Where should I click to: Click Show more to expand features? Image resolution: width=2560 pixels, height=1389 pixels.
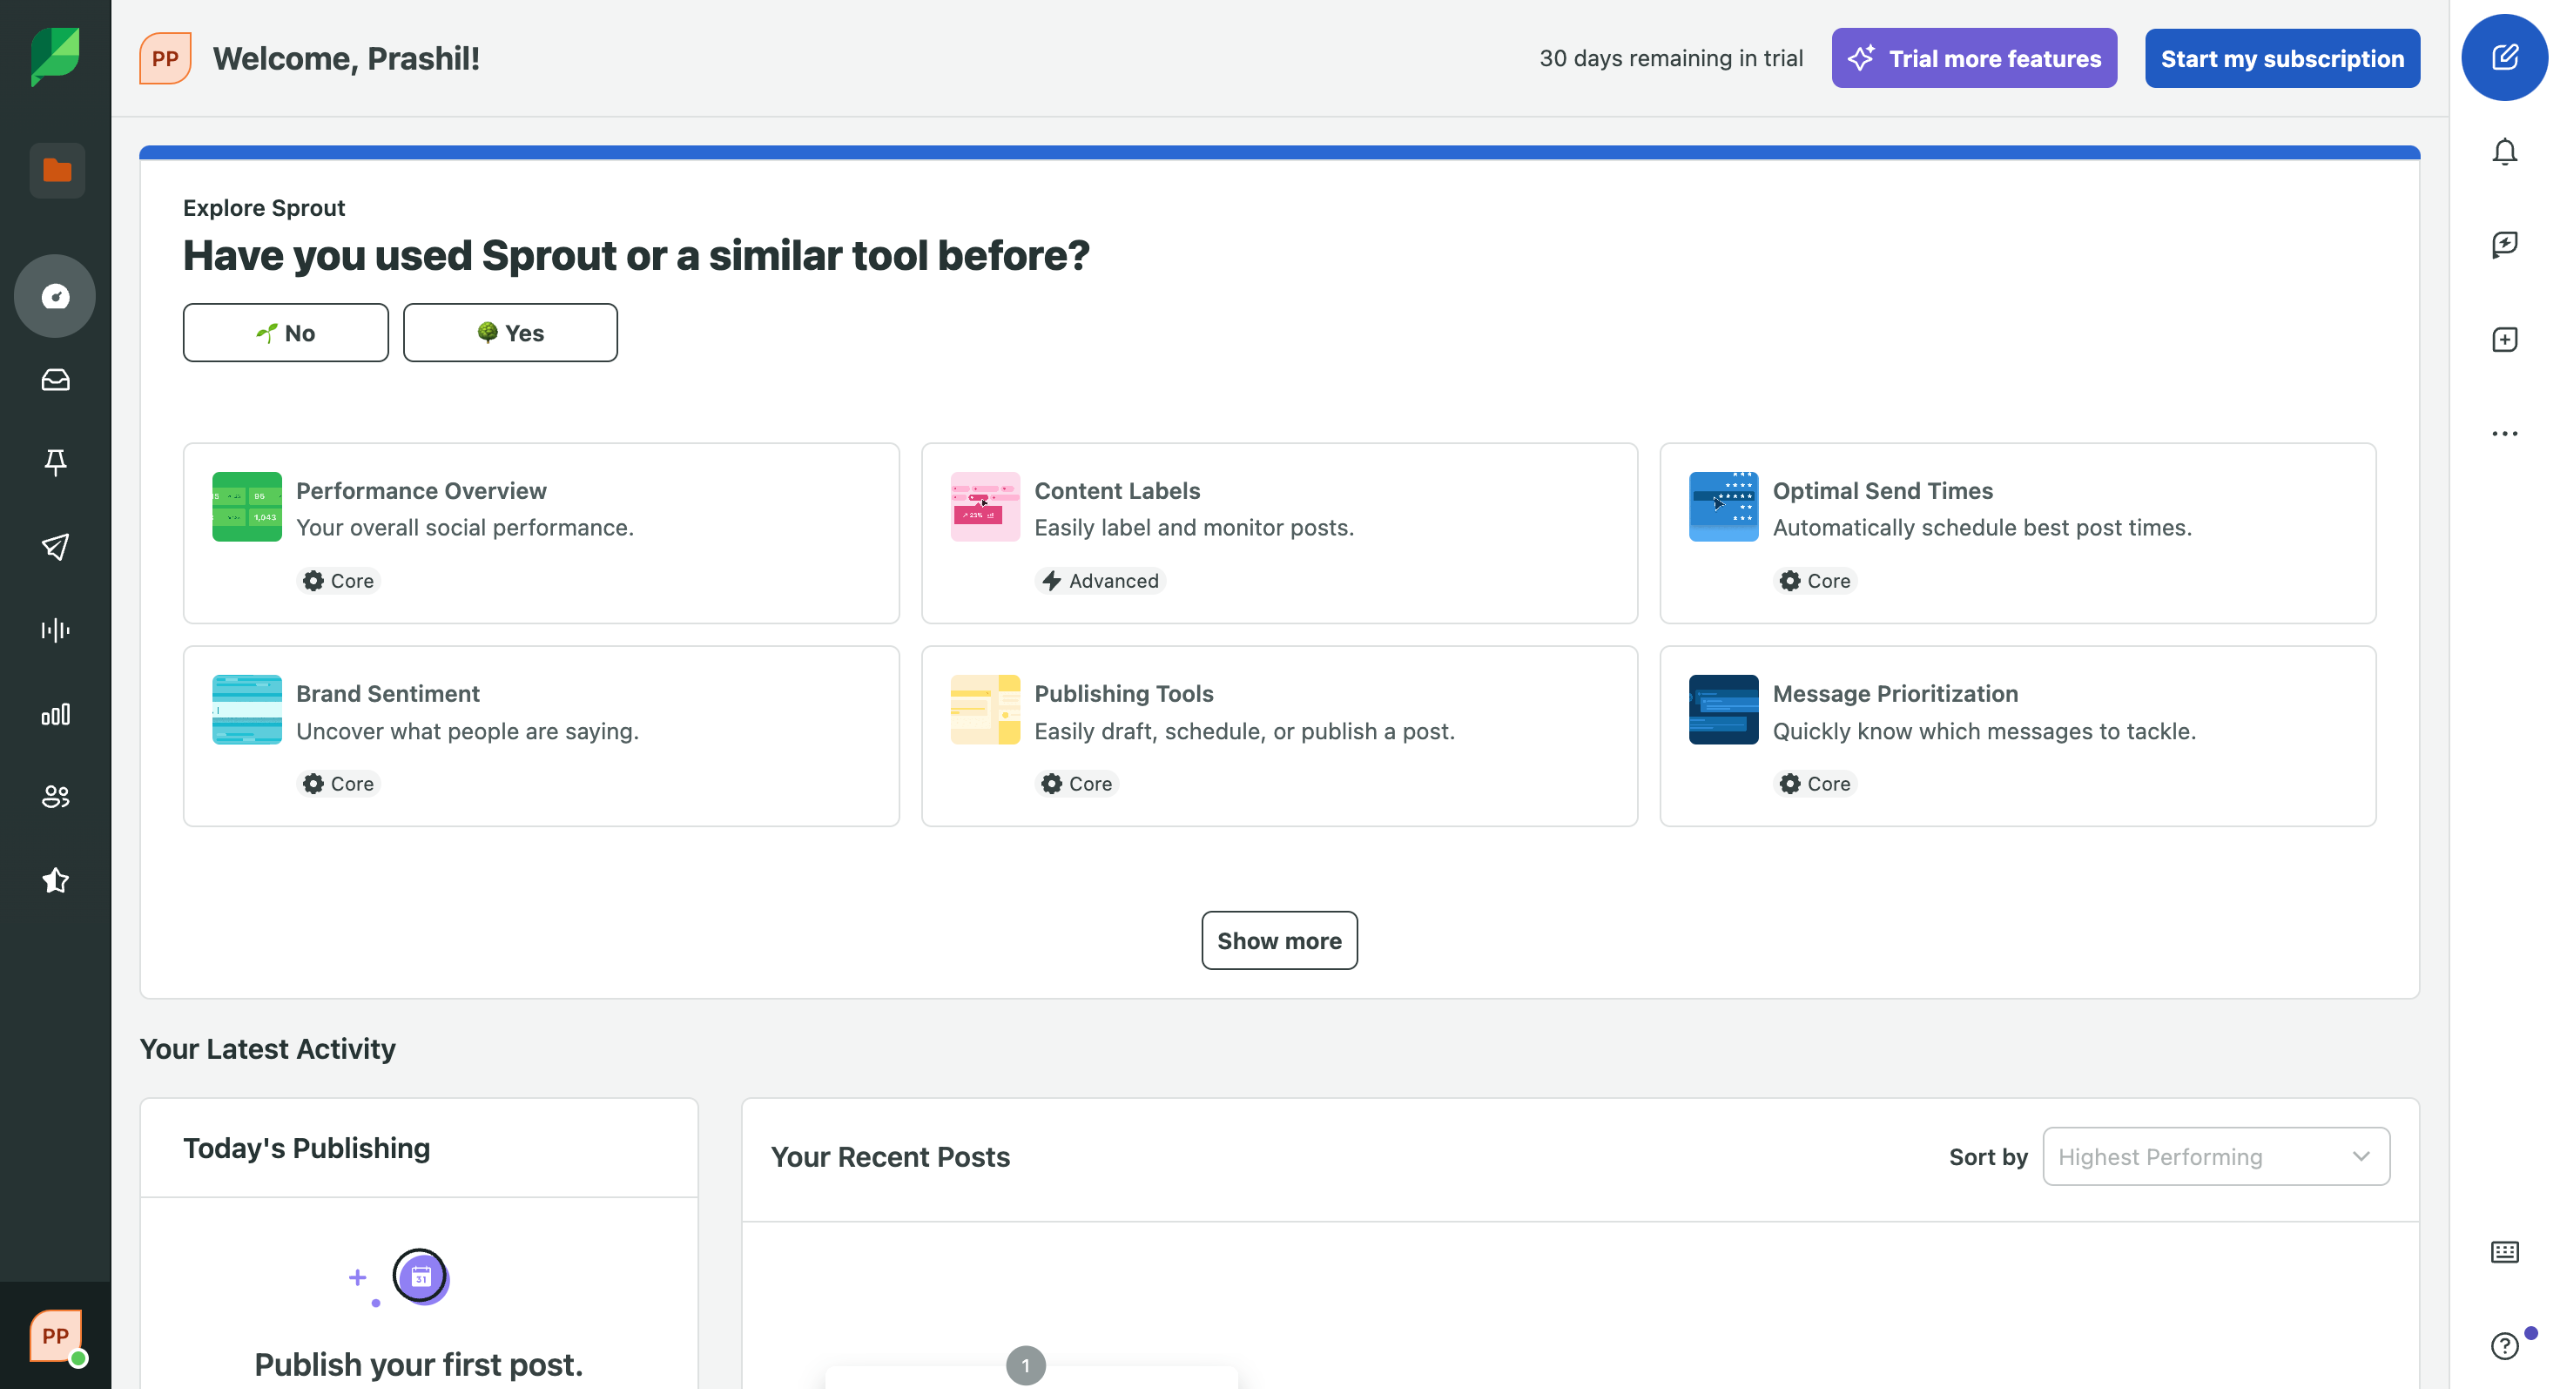(1278, 940)
